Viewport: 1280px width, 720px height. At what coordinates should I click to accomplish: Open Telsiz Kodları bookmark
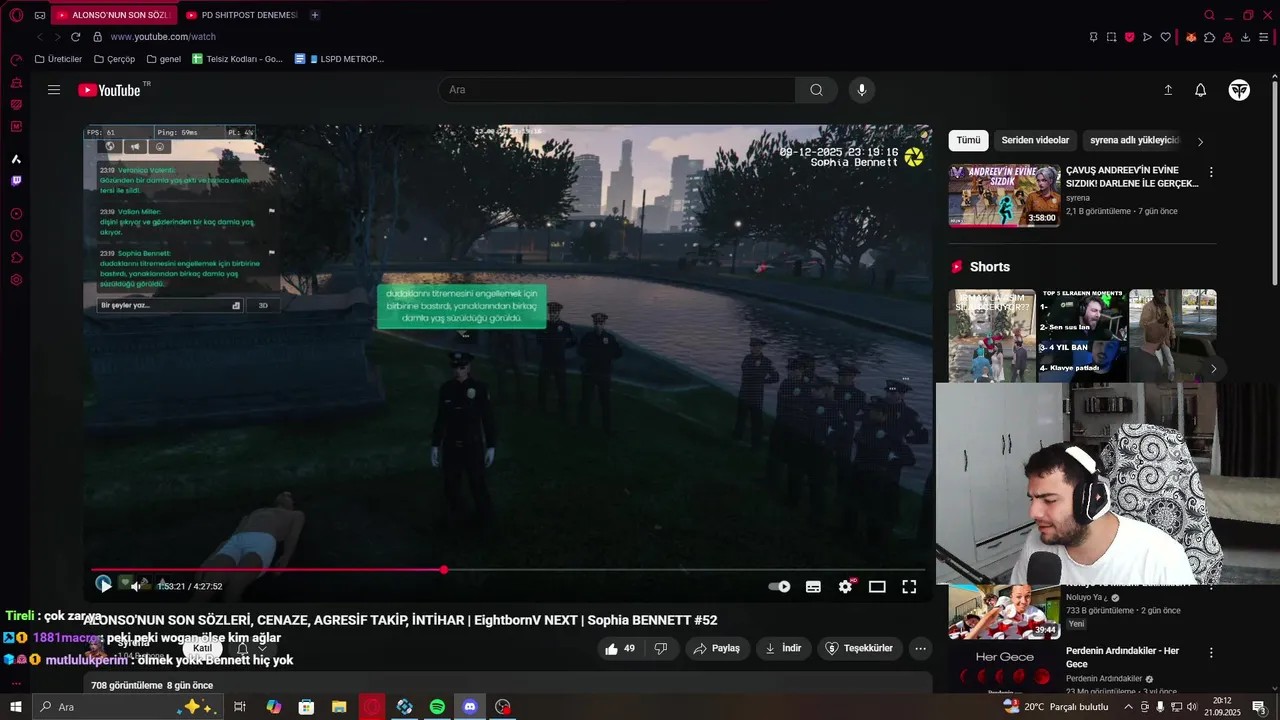click(237, 59)
